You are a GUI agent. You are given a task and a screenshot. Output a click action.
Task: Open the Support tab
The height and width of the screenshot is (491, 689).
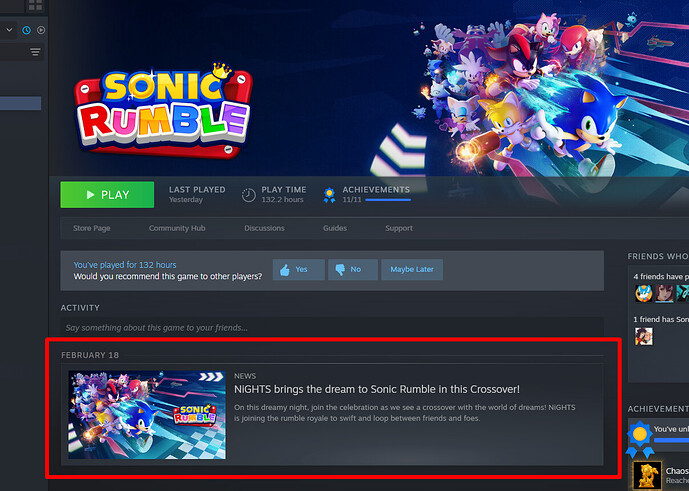[x=398, y=228]
